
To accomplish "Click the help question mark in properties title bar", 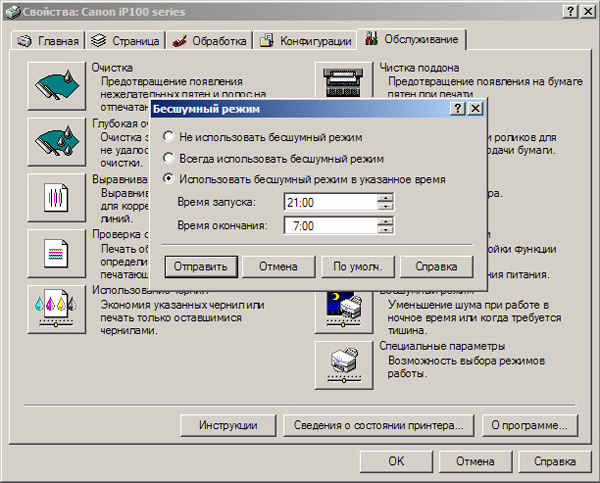I will coord(570,11).
